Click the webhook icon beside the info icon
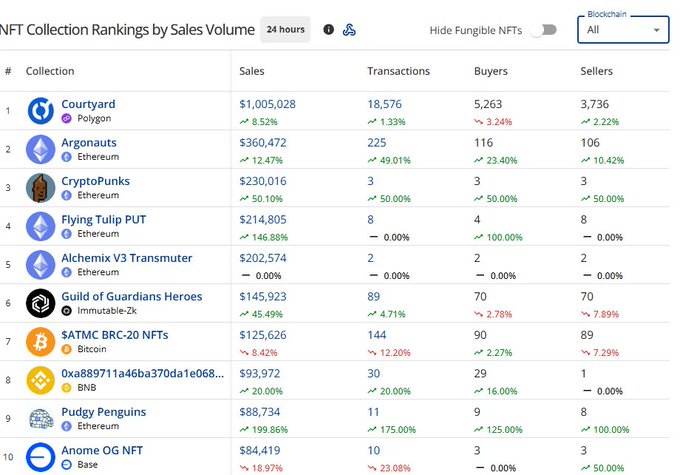This screenshot has height=475, width=680. pos(349,29)
